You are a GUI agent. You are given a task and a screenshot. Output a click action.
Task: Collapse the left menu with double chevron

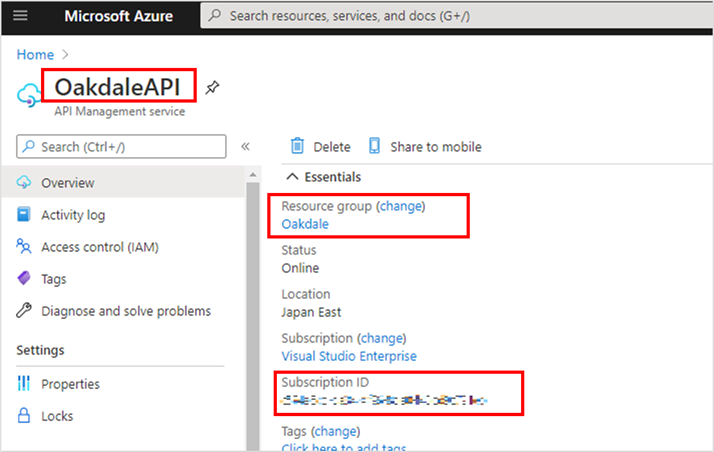(245, 147)
